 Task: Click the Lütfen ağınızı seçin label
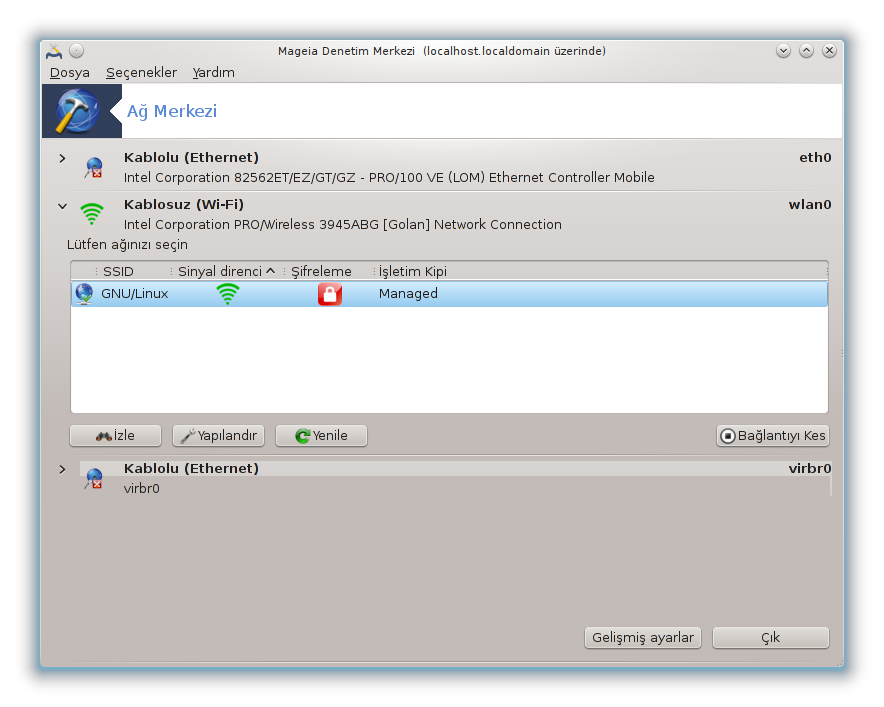[127, 245]
